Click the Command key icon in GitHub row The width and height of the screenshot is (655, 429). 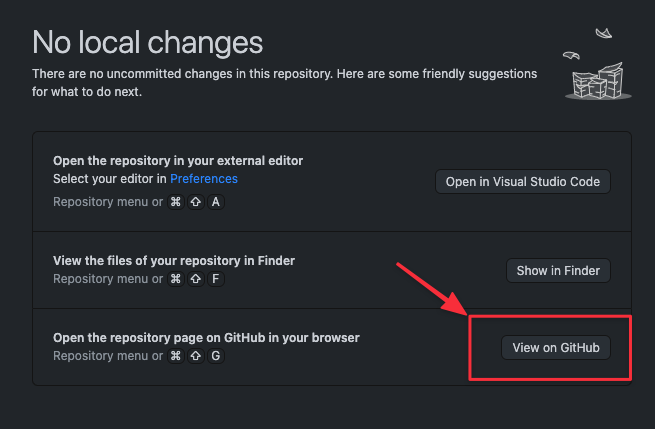(x=175, y=356)
